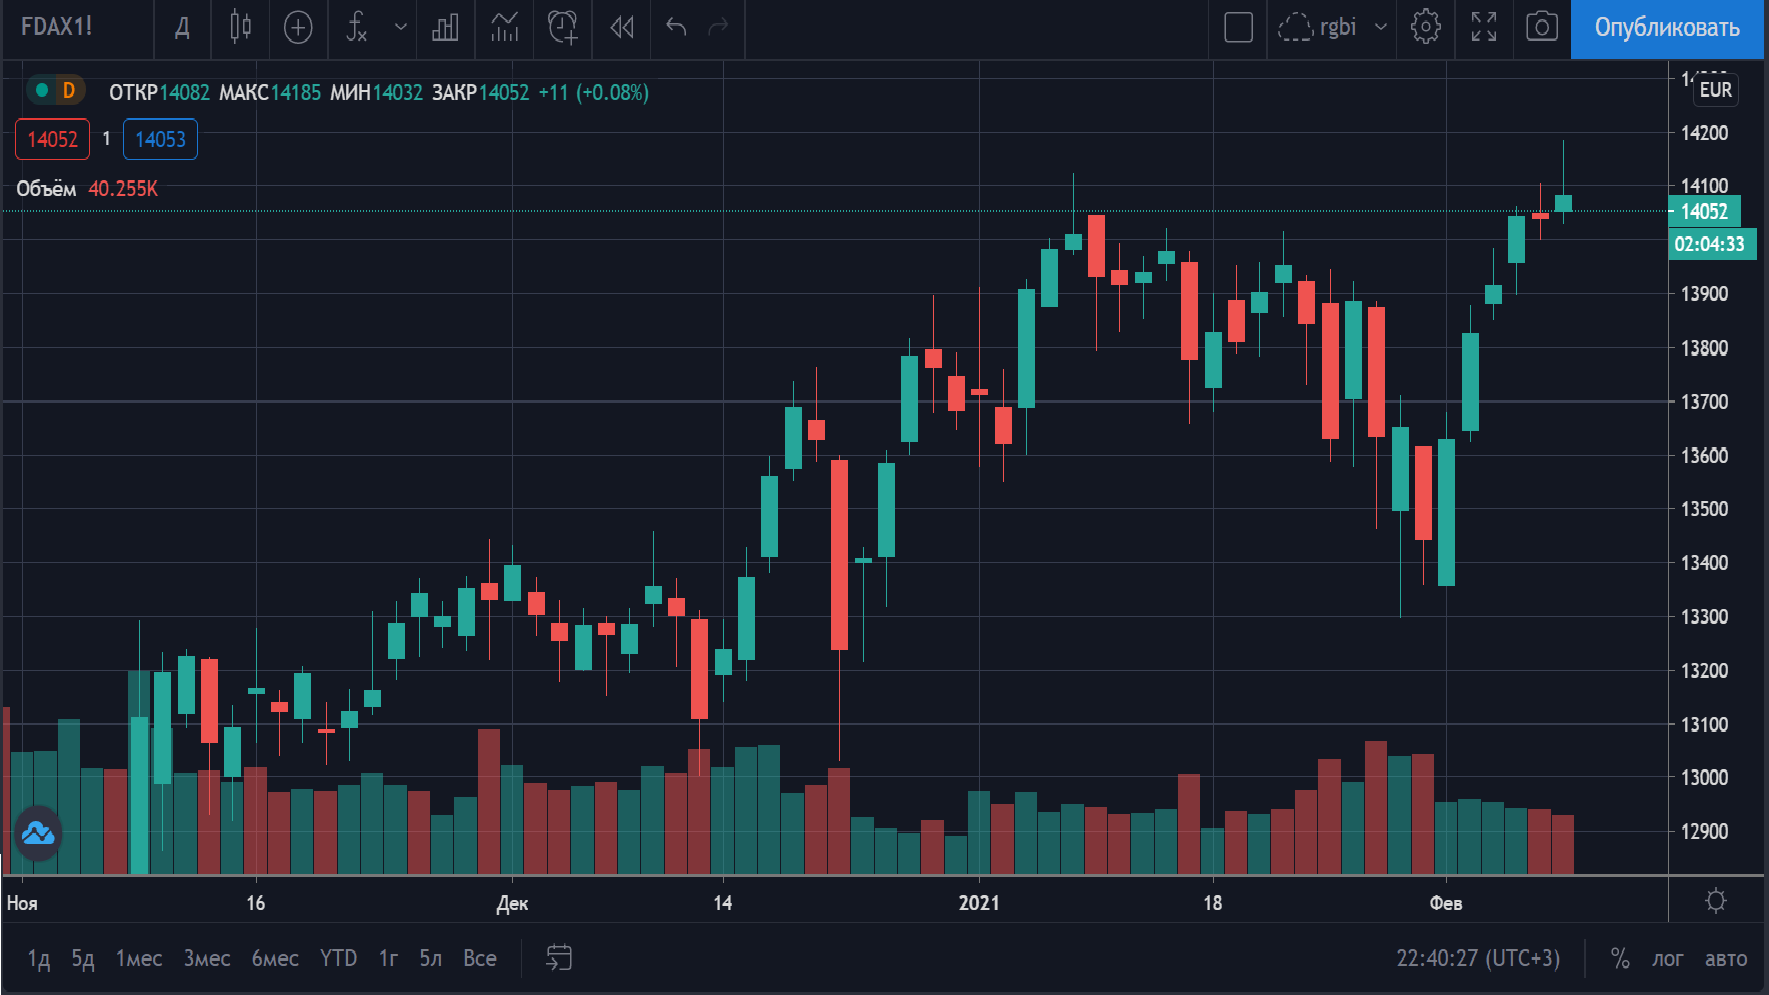Viewport: 1769px width, 995px height.
Task: Click the FDAX1! symbol search field
Action: pos(57,27)
